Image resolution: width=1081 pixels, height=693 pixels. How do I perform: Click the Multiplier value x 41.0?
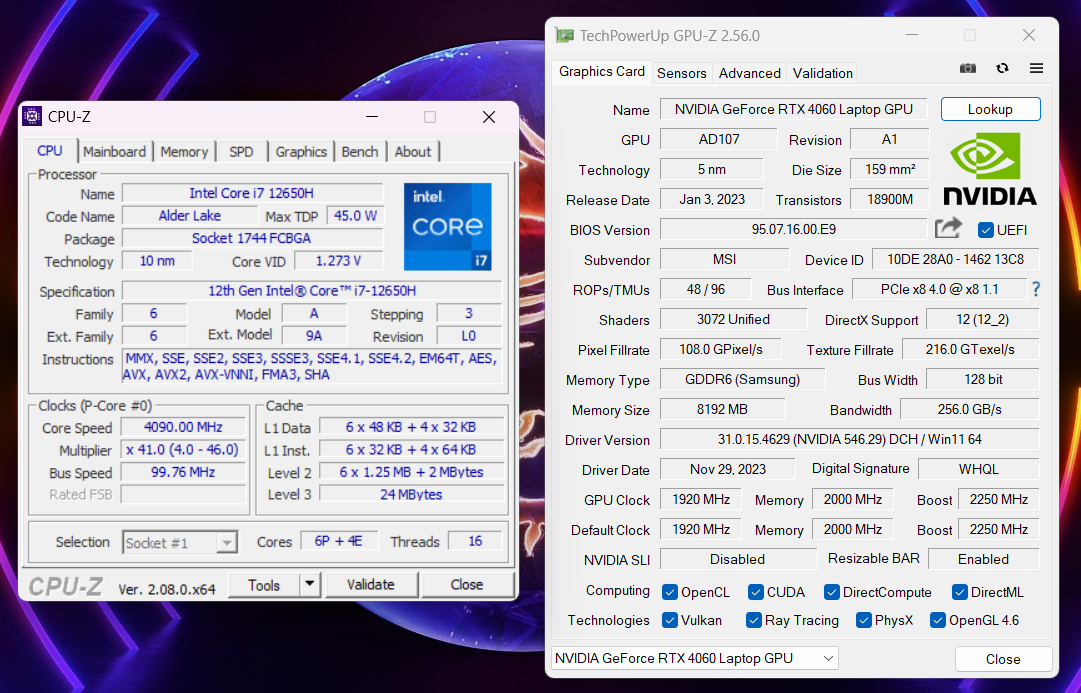183,450
